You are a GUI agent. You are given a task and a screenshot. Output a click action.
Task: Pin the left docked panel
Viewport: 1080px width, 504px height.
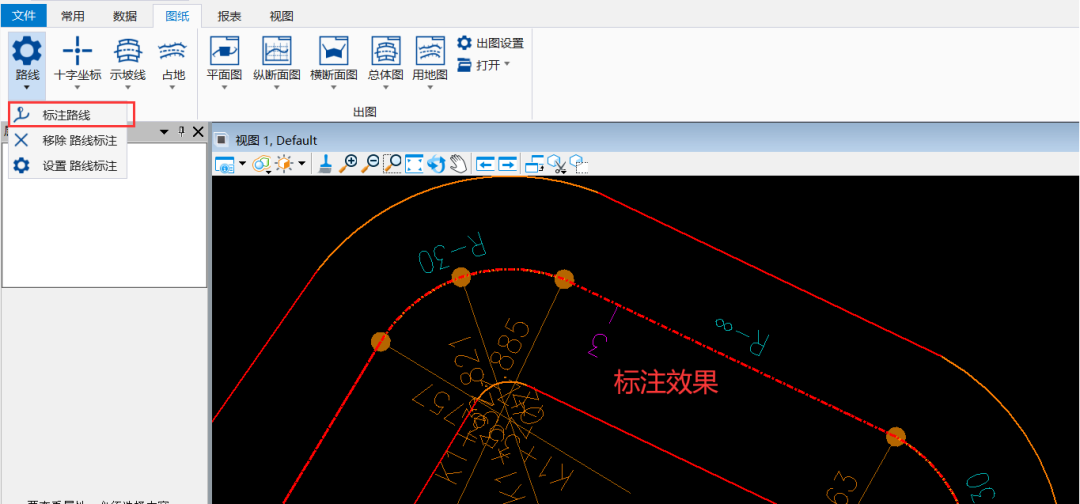(181, 132)
